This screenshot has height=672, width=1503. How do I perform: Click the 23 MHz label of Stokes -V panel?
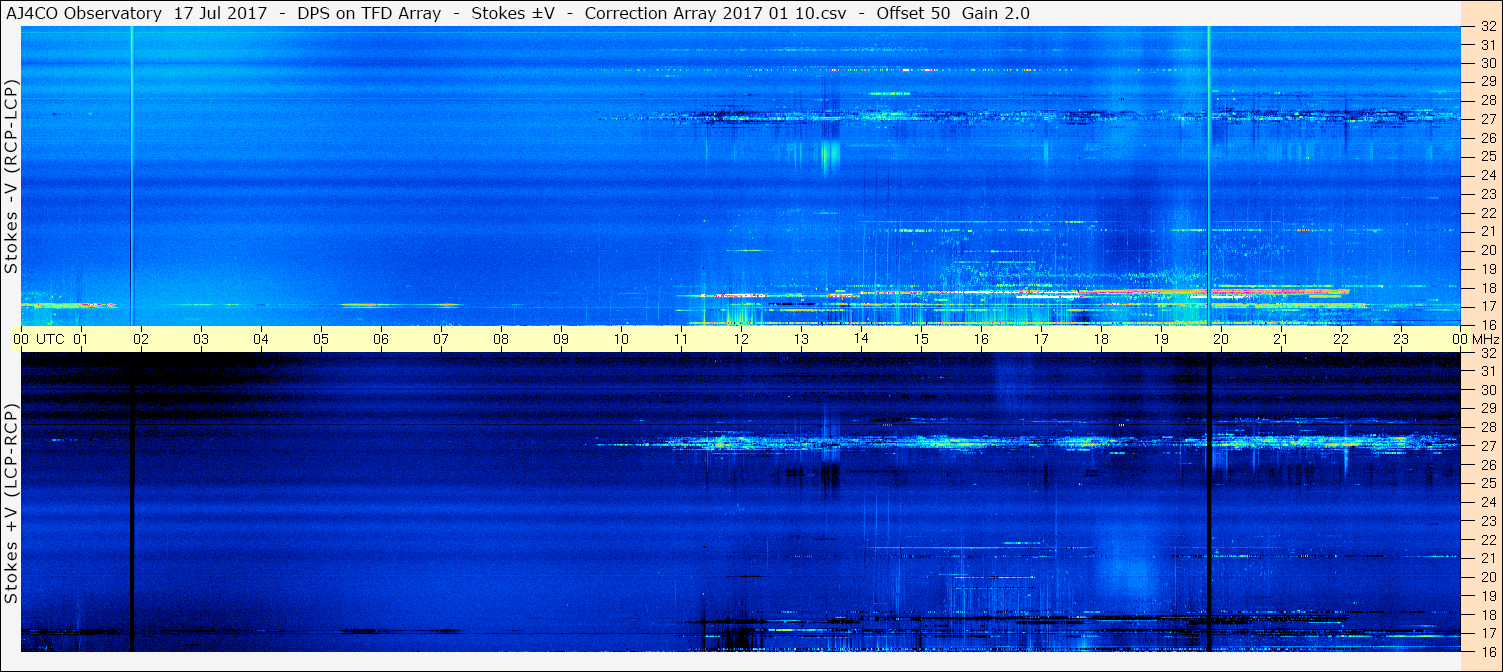[1488, 195]
